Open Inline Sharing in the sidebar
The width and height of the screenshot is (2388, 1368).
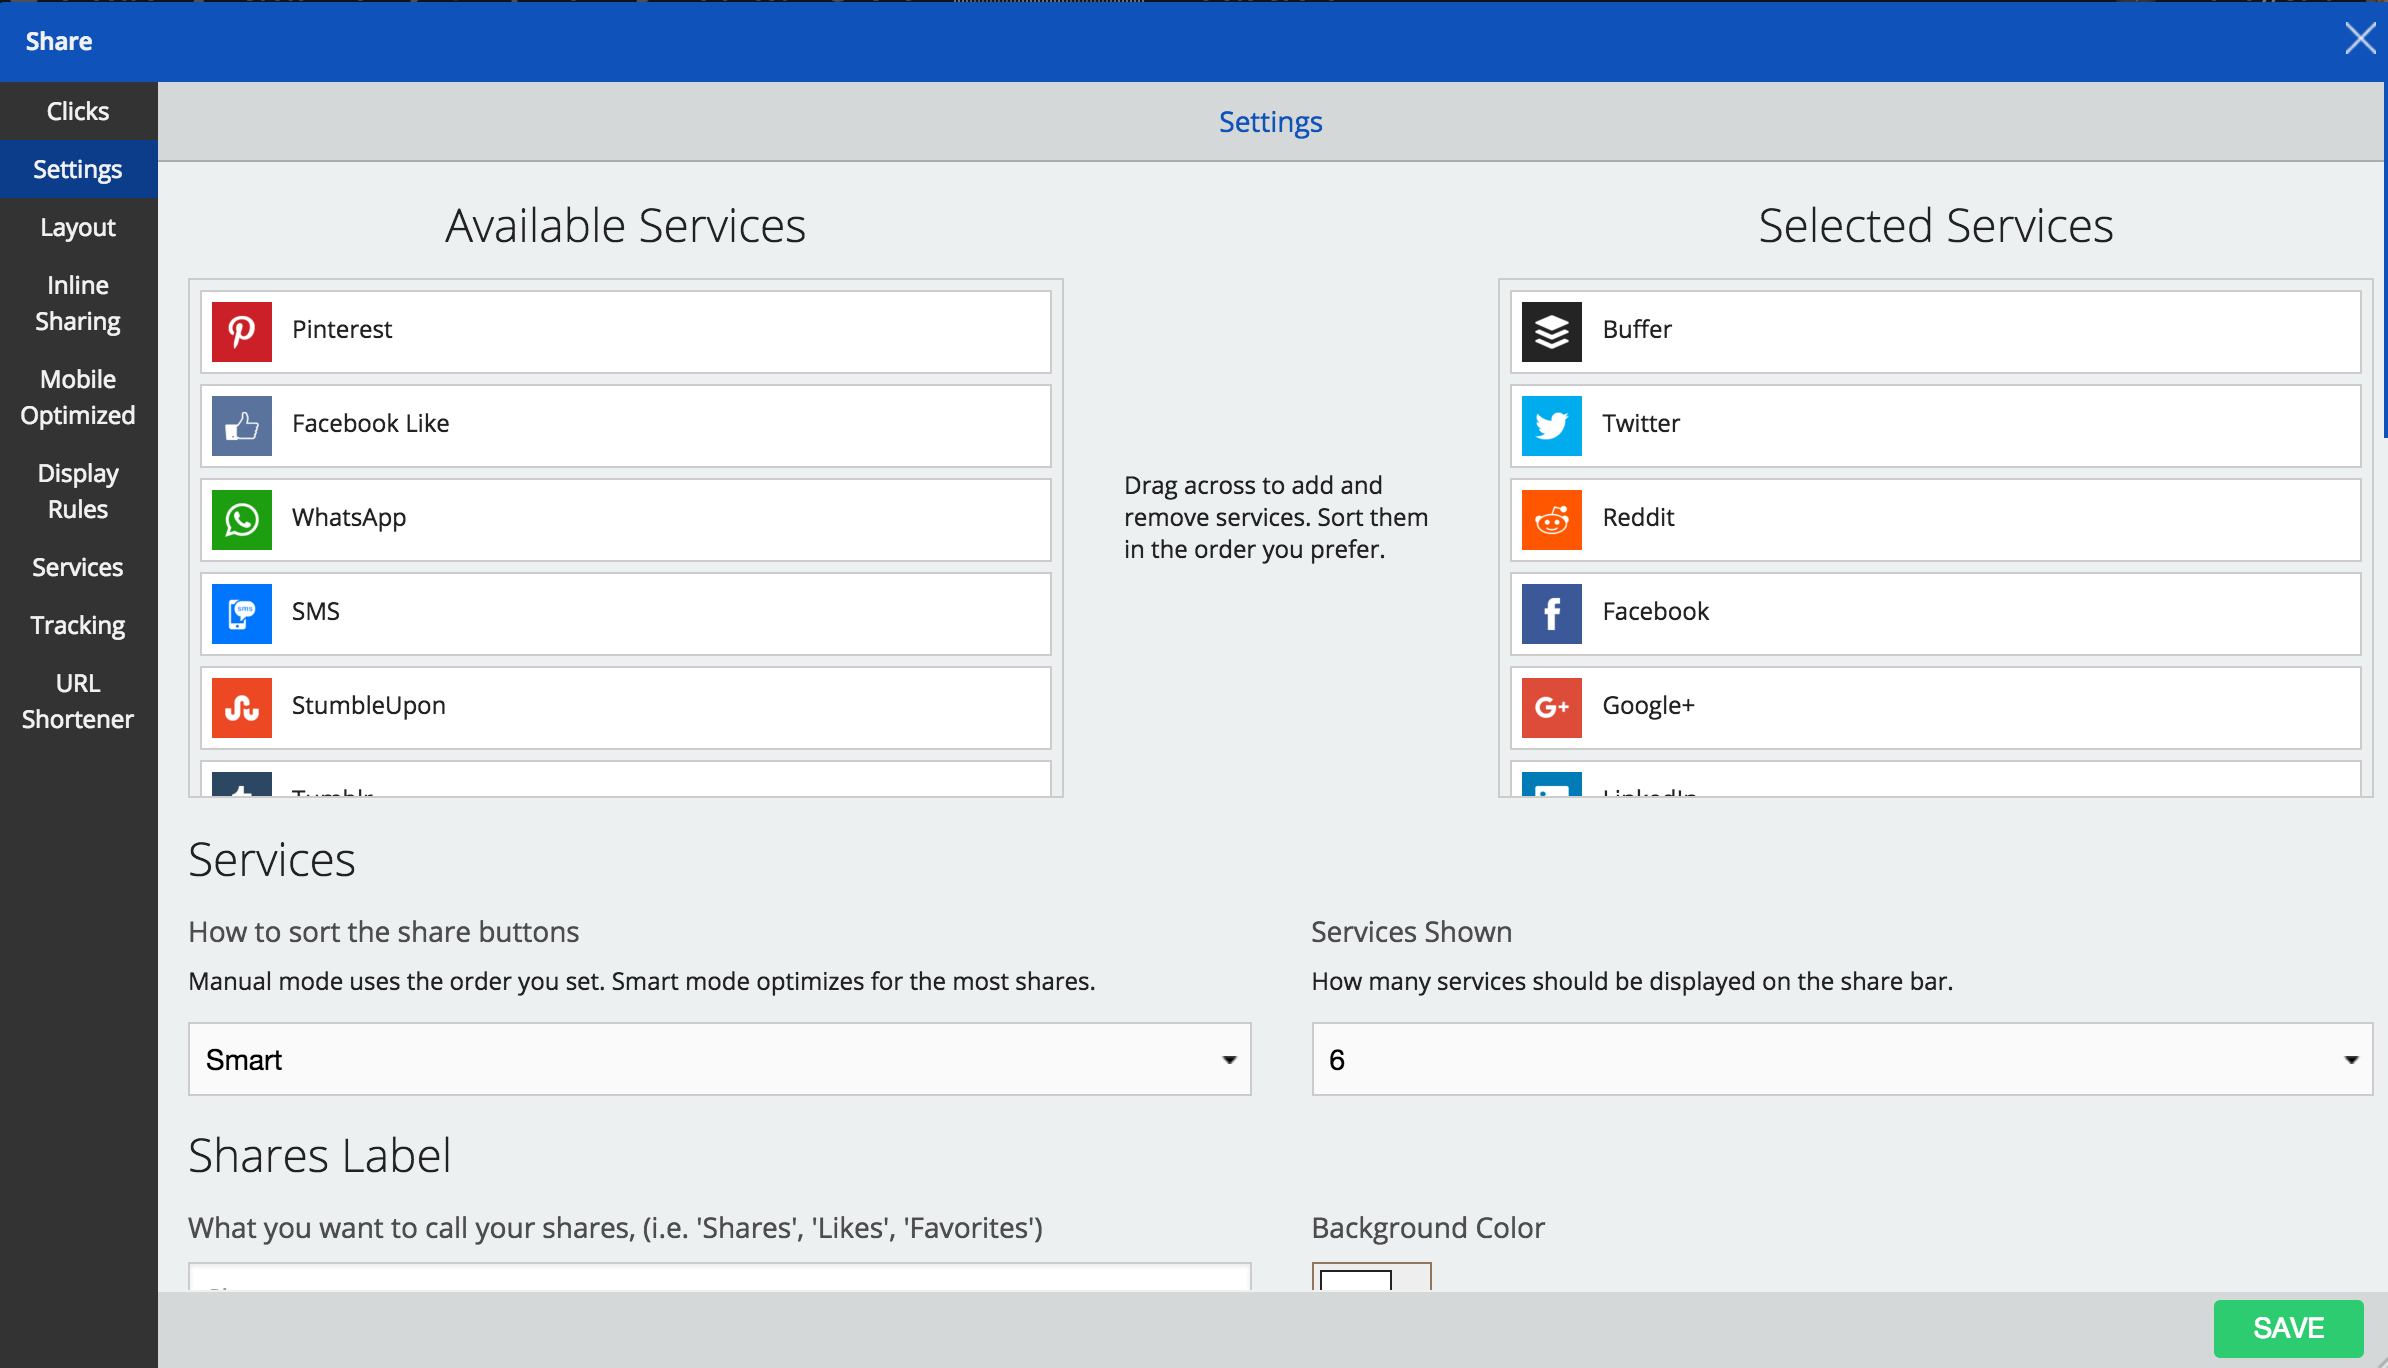tap(78, 303)
